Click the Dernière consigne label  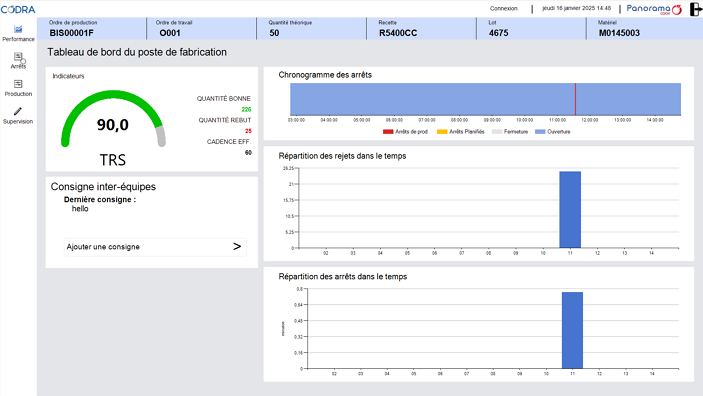100,200
